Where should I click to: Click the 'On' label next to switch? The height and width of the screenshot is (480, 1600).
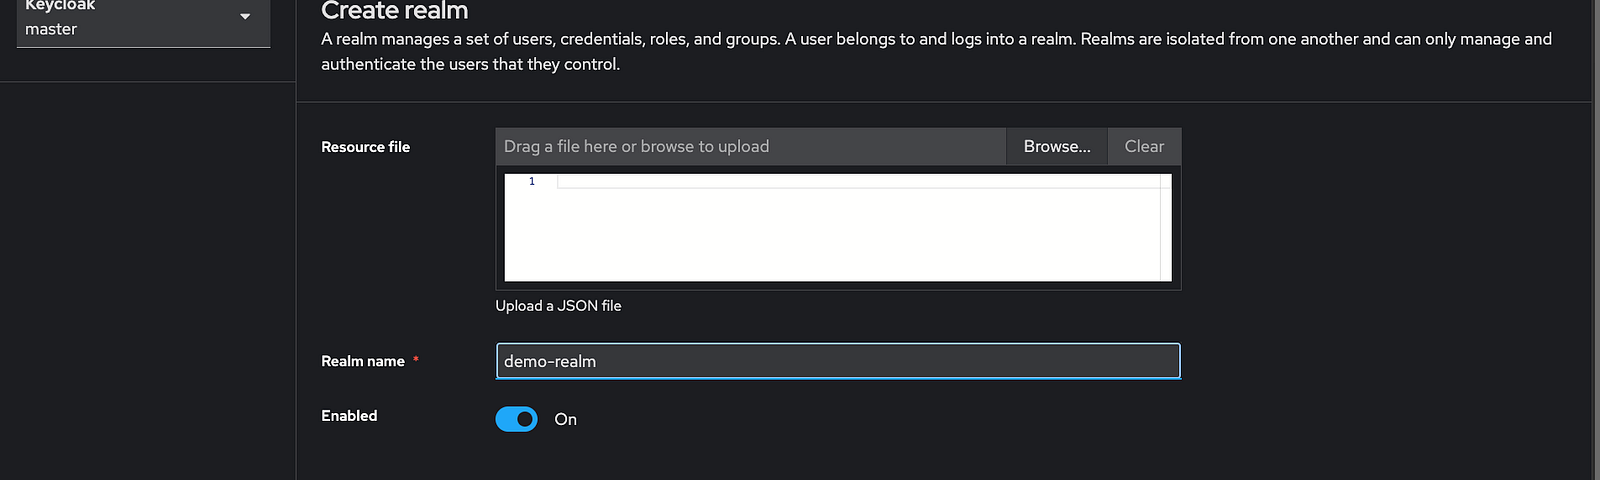coord(566,419)
